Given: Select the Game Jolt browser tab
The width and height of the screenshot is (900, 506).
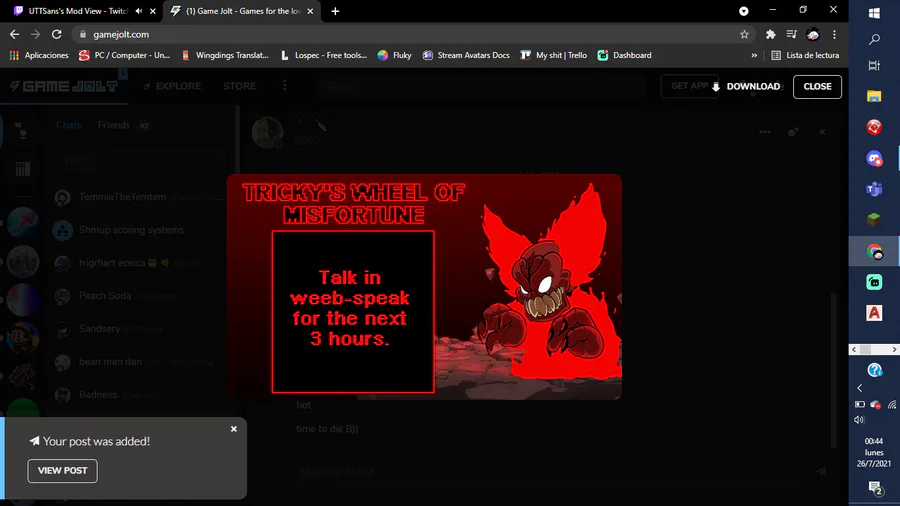Looking at the screenshot, I should pos(243,11).
